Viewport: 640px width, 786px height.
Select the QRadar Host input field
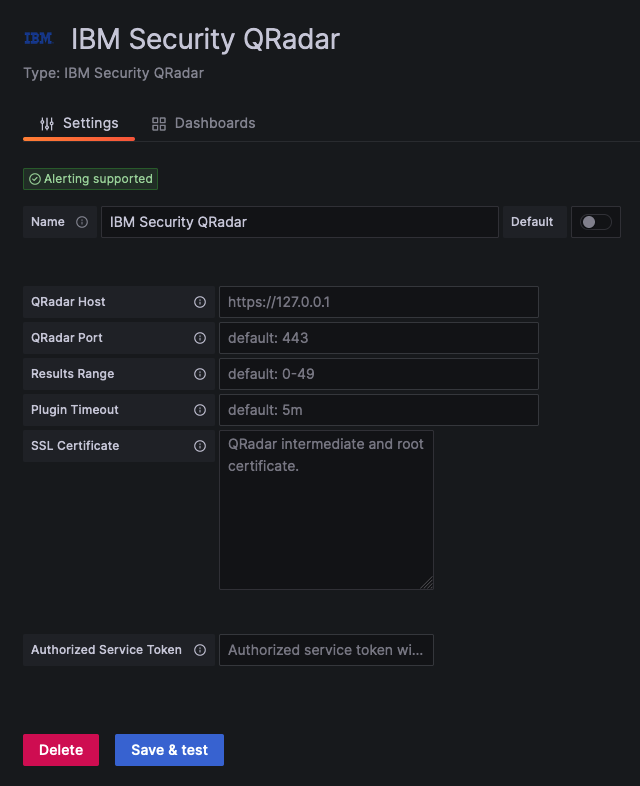(379, 302)
